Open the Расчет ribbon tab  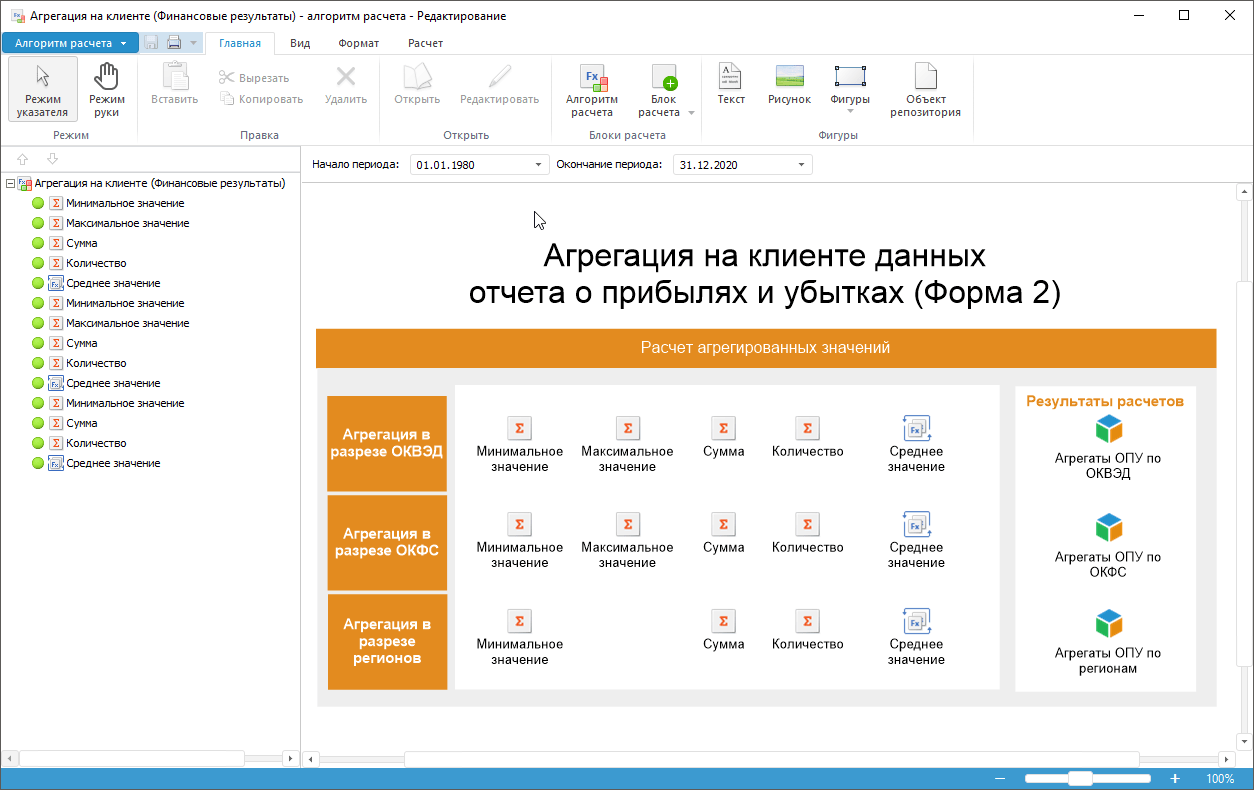pos(425,43)
